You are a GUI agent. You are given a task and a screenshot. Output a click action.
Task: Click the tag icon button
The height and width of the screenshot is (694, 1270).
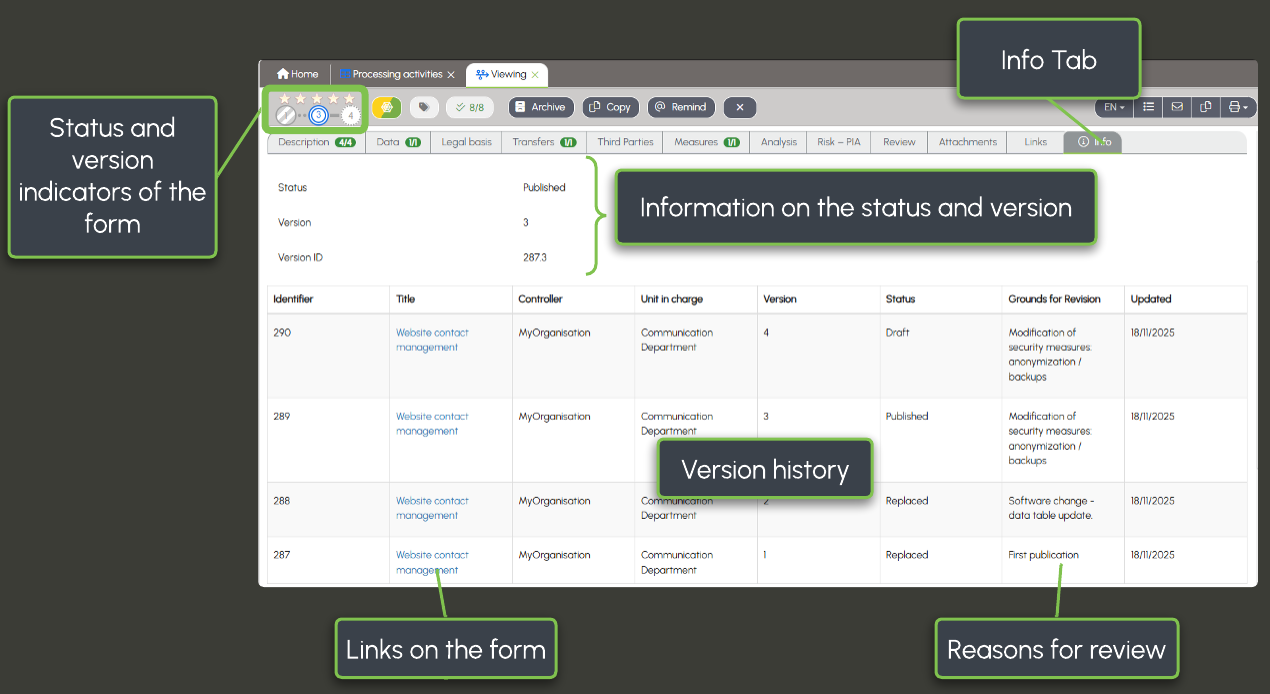[424, 108]
